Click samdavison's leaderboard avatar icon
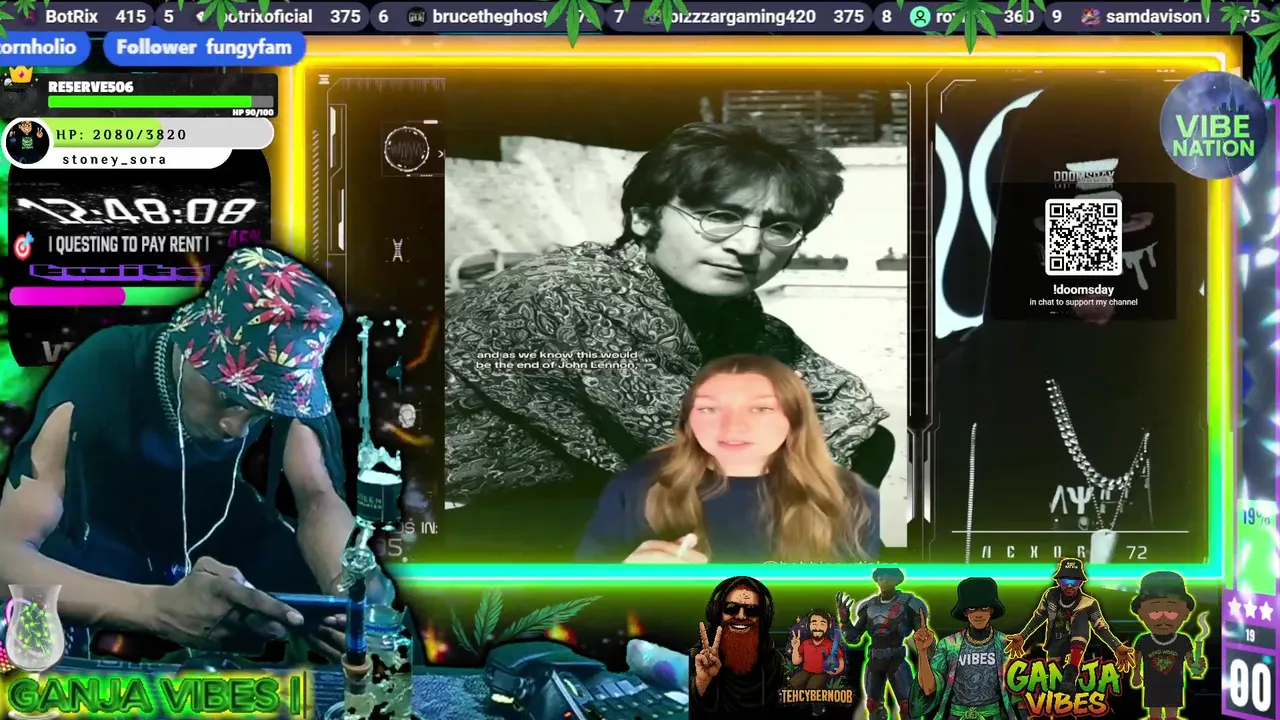The image size is (1280, 720). [x=1090, y=17]
